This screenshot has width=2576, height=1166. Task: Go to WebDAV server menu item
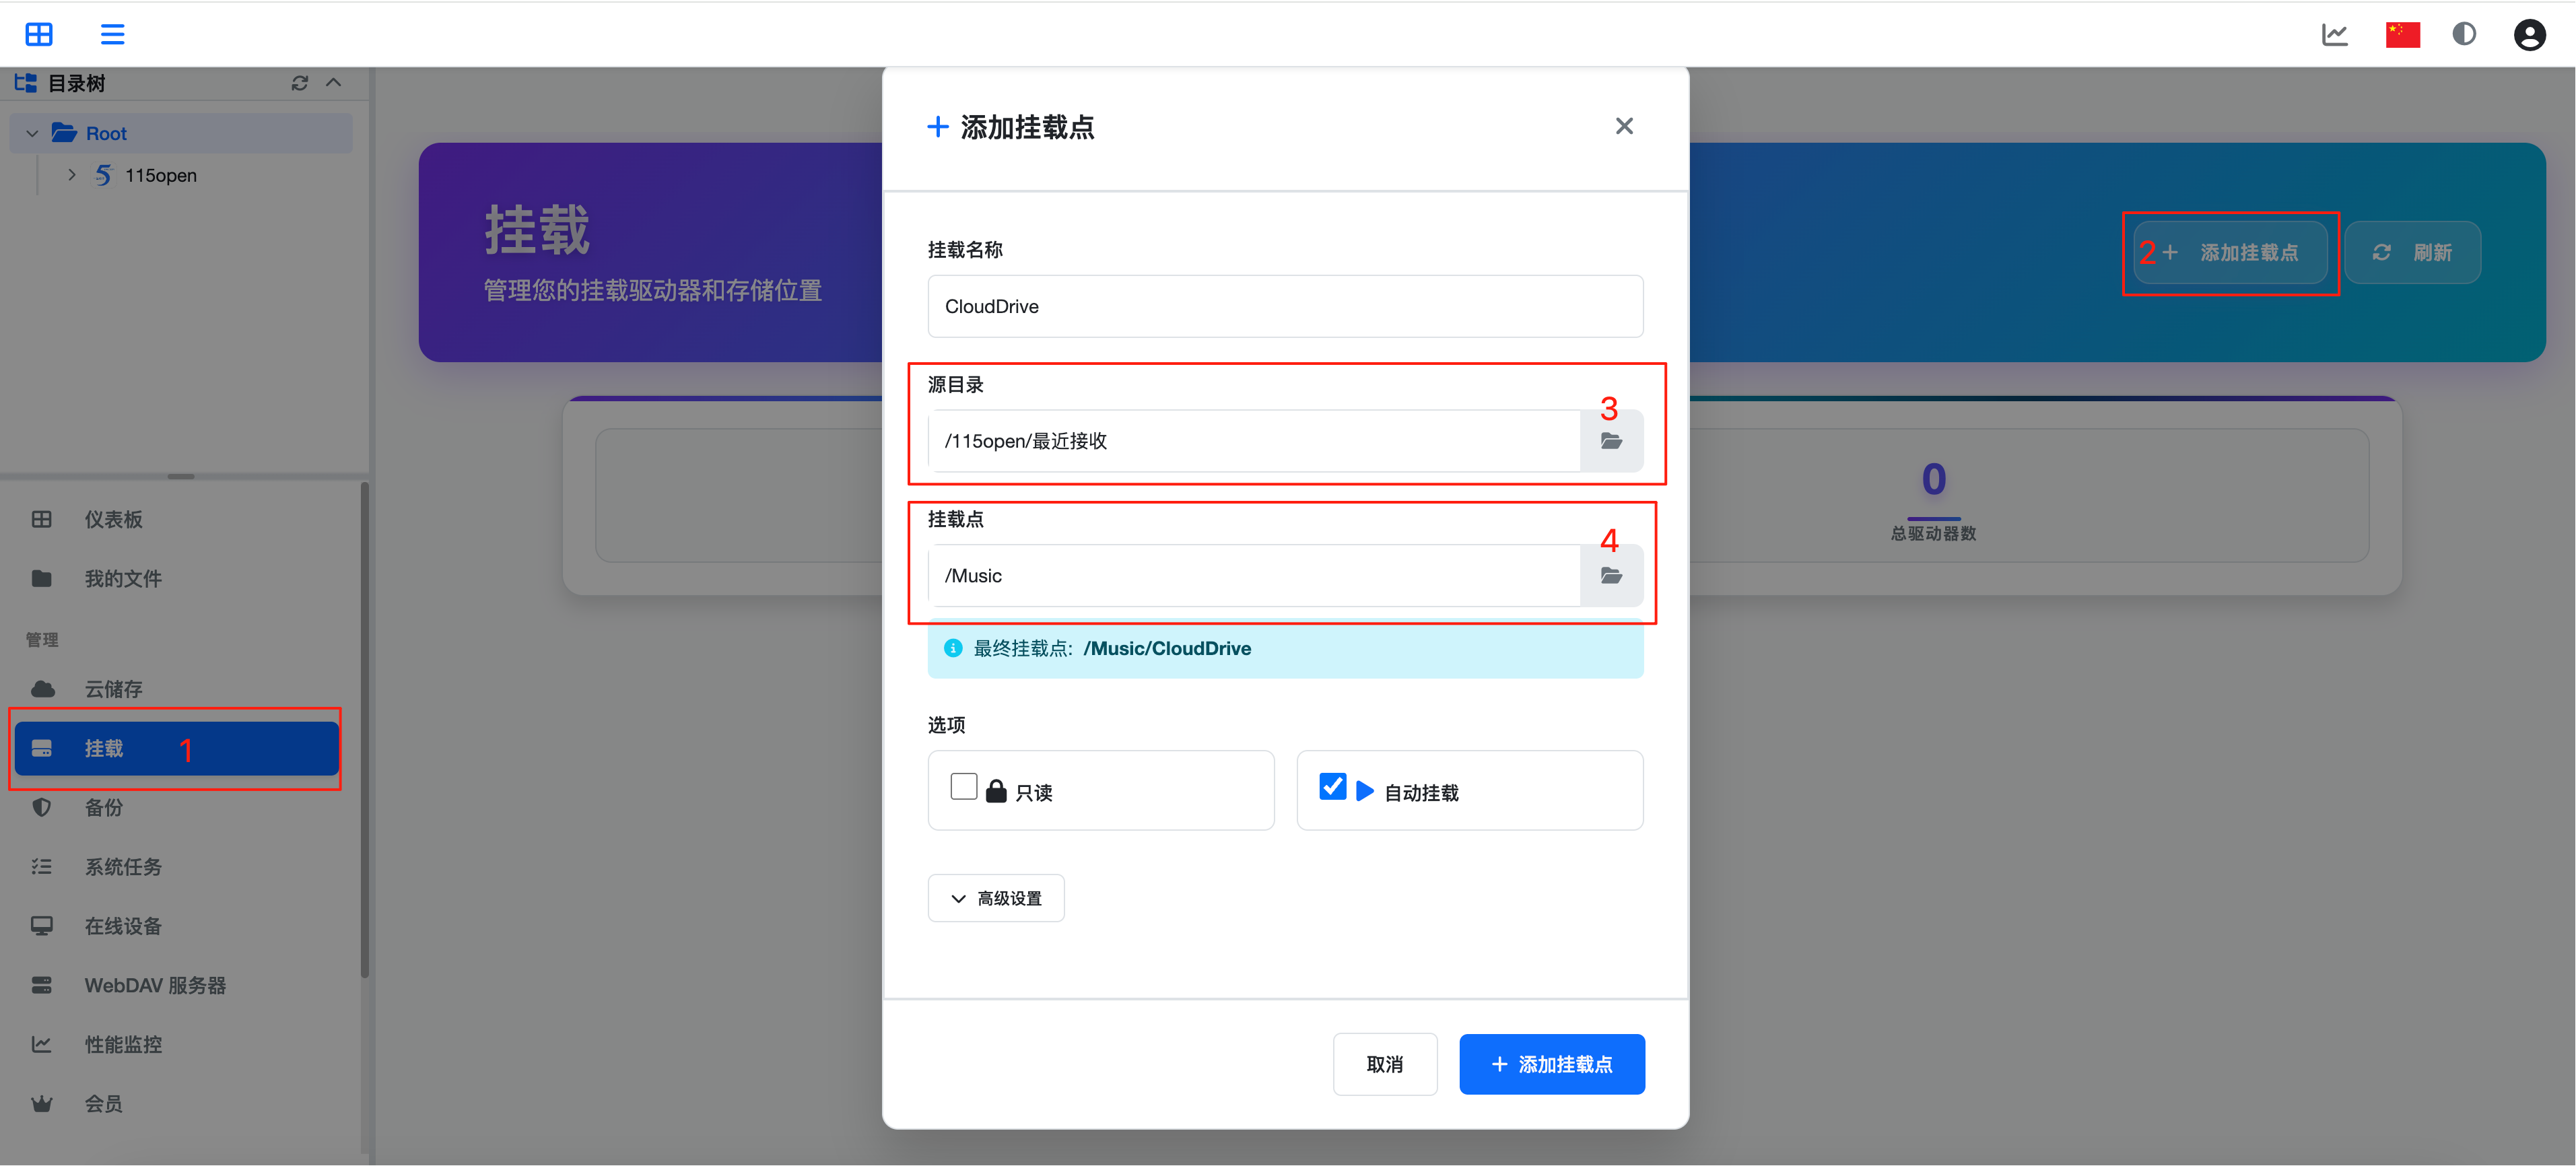click(x=155, y=985)
